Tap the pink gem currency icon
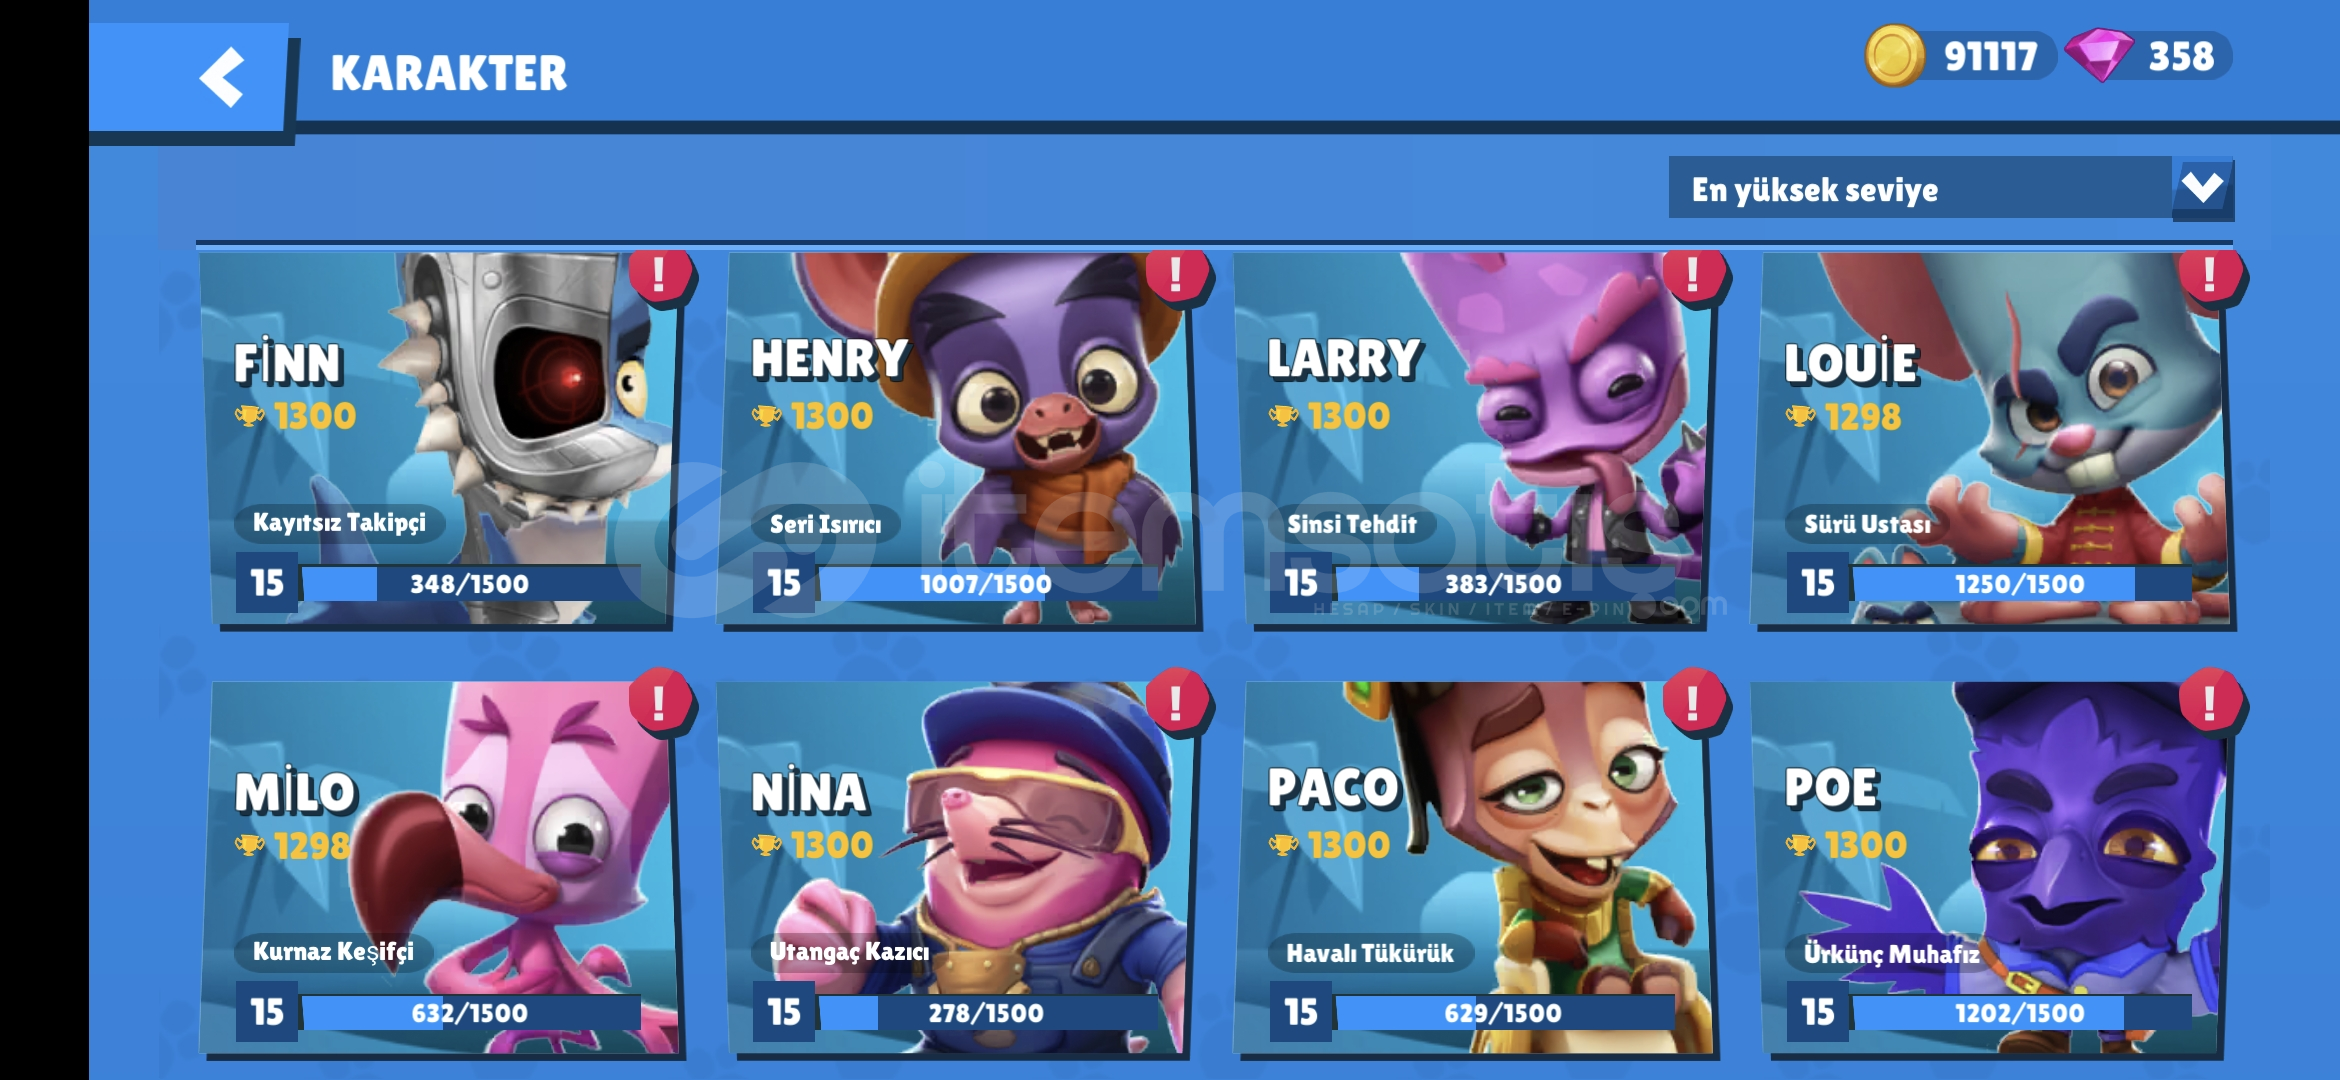The height and width of the screenshot is (1080, 2340). (x=2099, y=56)
